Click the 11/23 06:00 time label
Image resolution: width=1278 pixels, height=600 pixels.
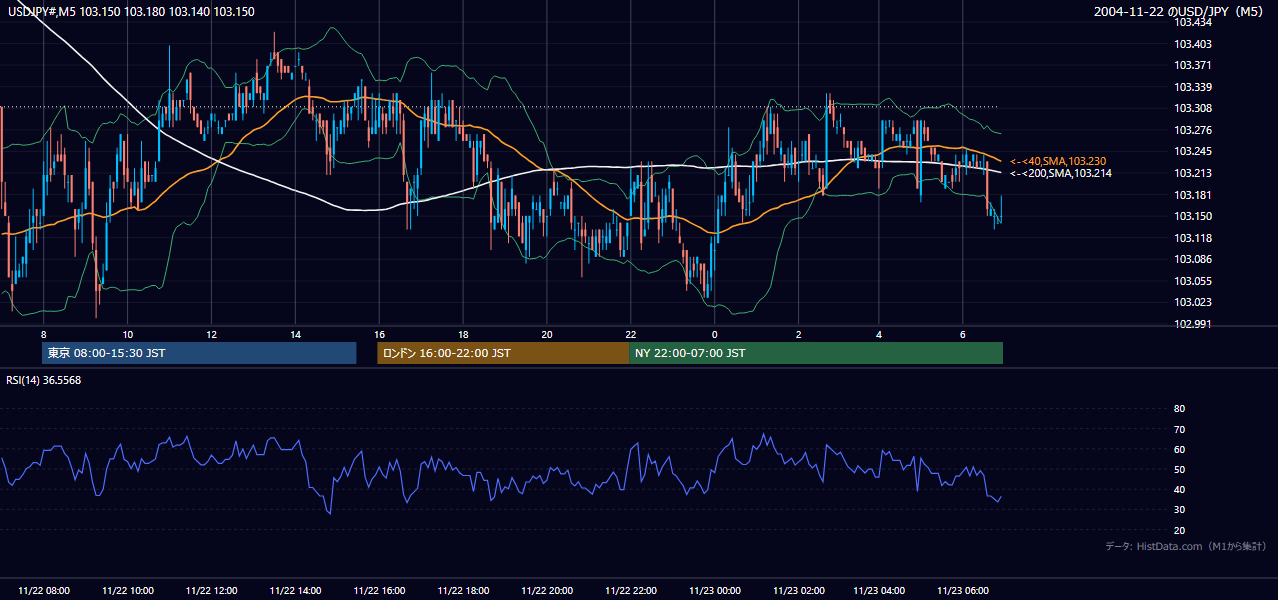(x=963, y=591)
